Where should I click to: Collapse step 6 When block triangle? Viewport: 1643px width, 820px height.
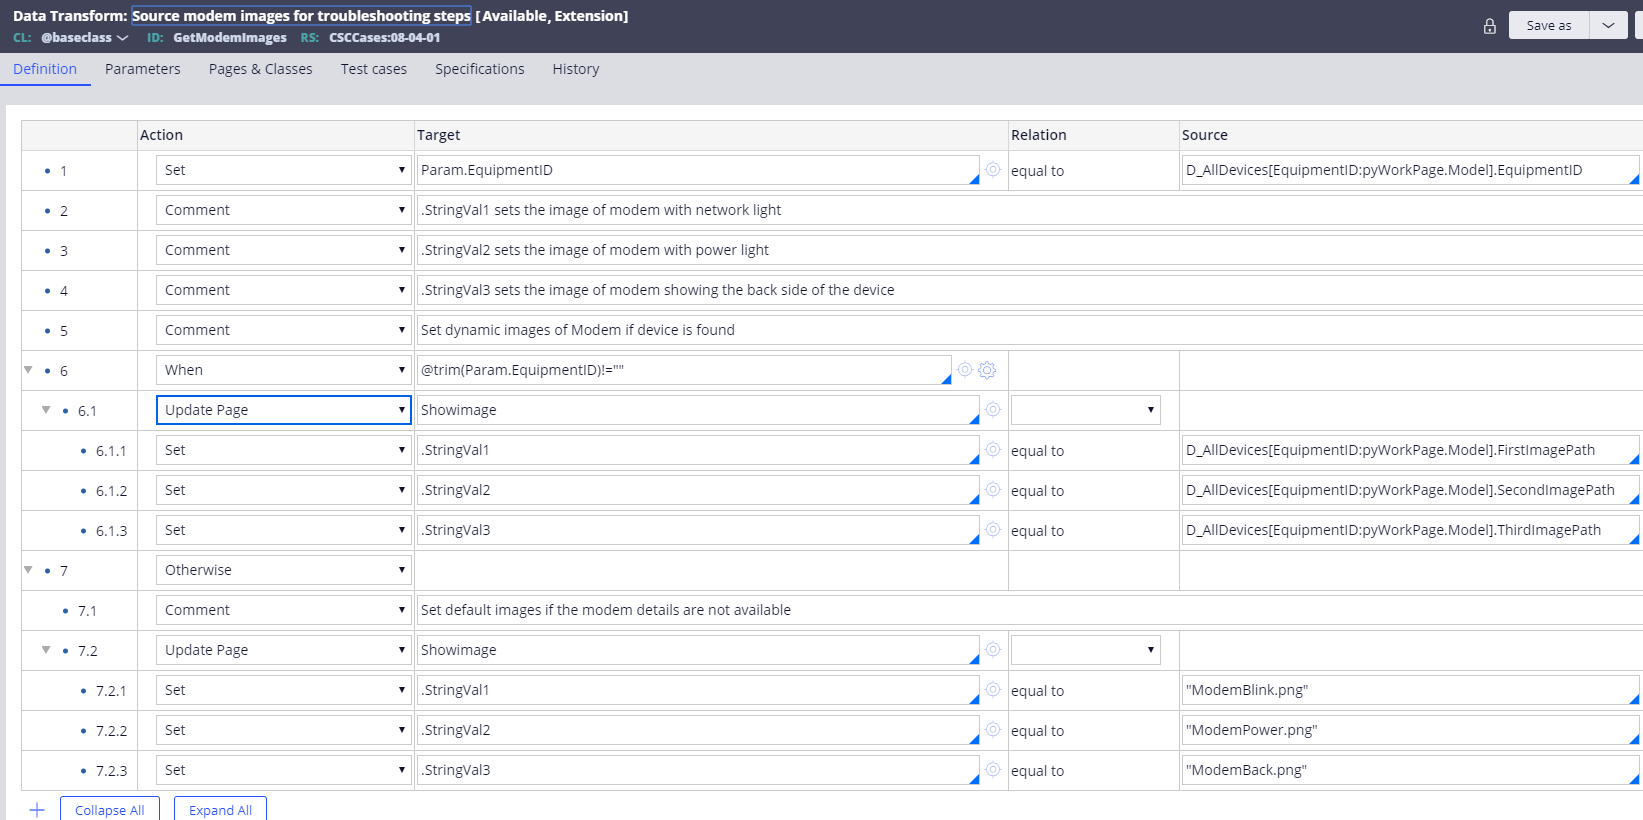click(x=28, y=370)
